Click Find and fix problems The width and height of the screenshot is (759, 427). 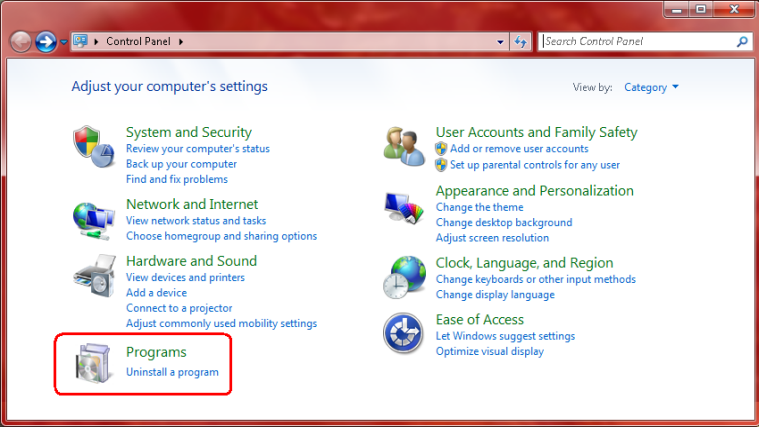[x=177, y=179]
